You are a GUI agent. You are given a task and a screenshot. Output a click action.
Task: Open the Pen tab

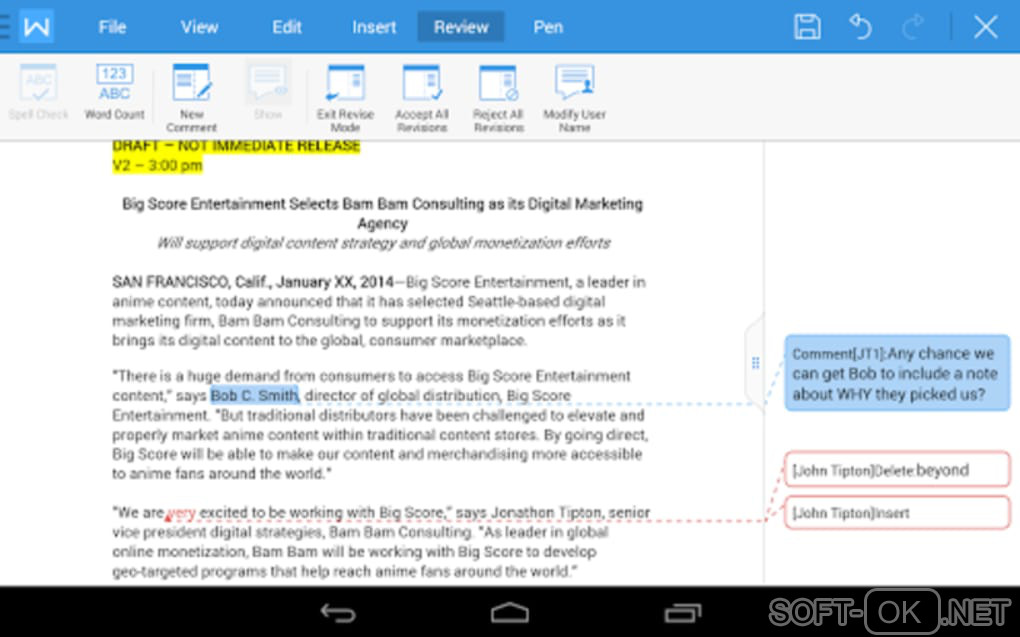click(x=548, y=27)
